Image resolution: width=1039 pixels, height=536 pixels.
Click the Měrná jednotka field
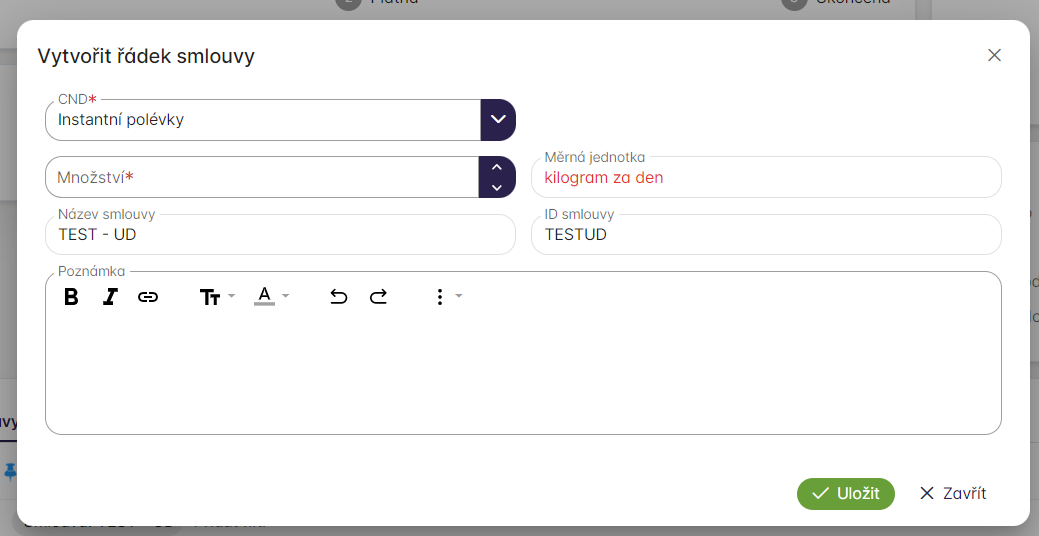(765, 178)
